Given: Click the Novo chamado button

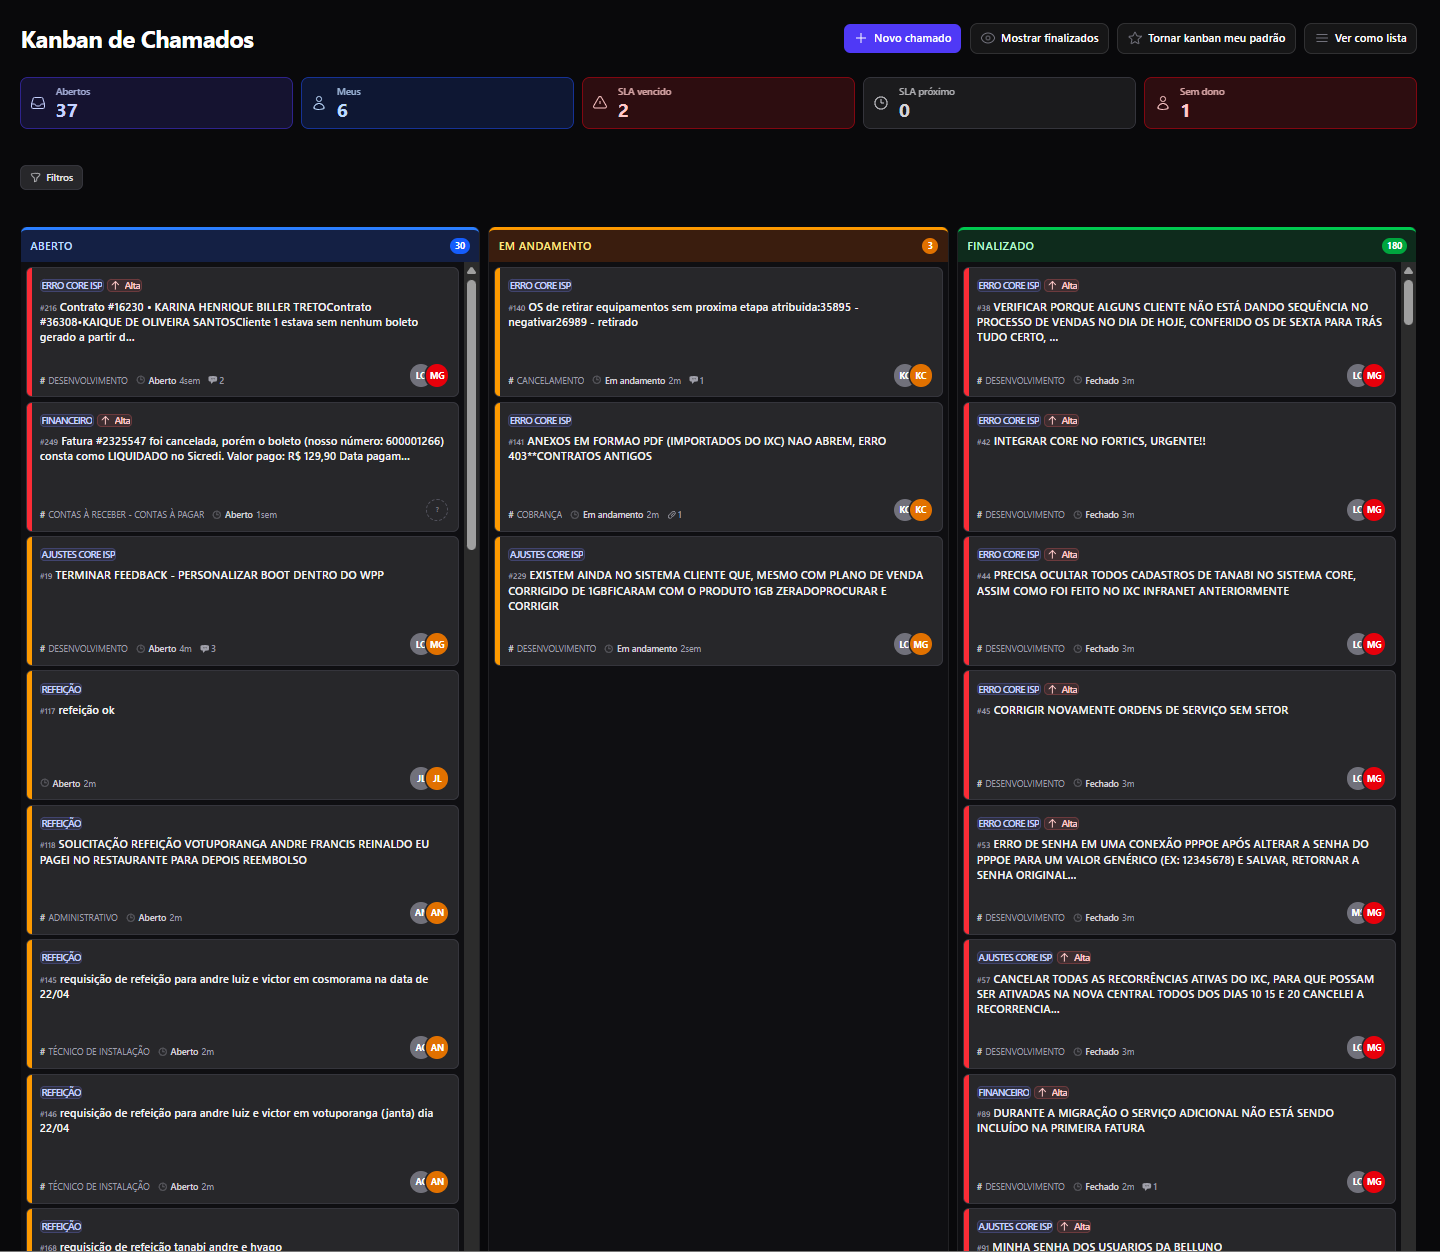Looking at the screenshot, I should [x=902, y=38].
